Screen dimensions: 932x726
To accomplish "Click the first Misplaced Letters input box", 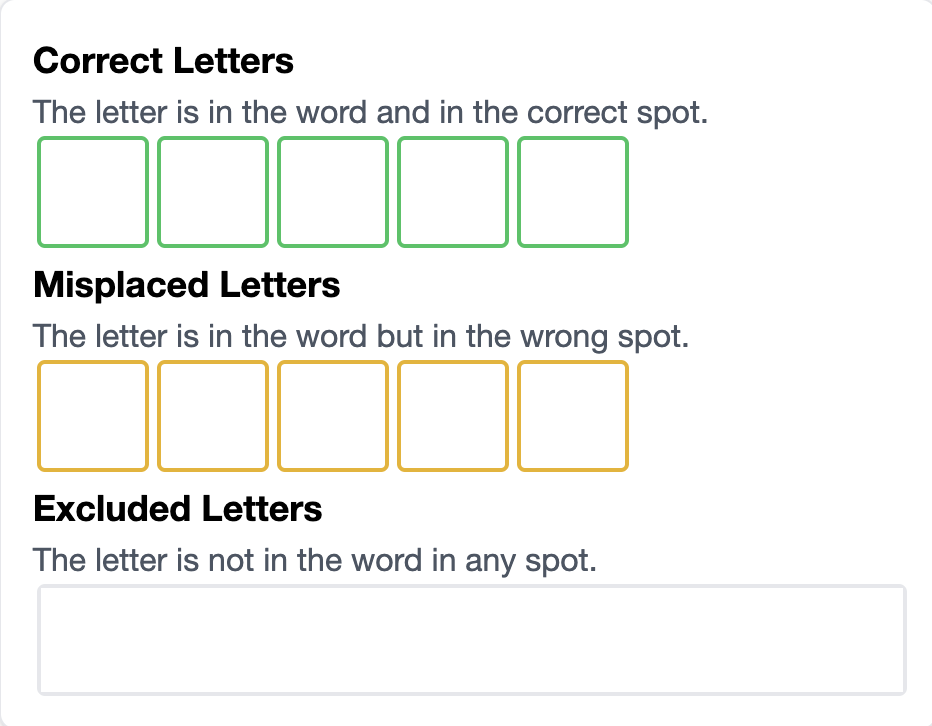I will [92, 416].
